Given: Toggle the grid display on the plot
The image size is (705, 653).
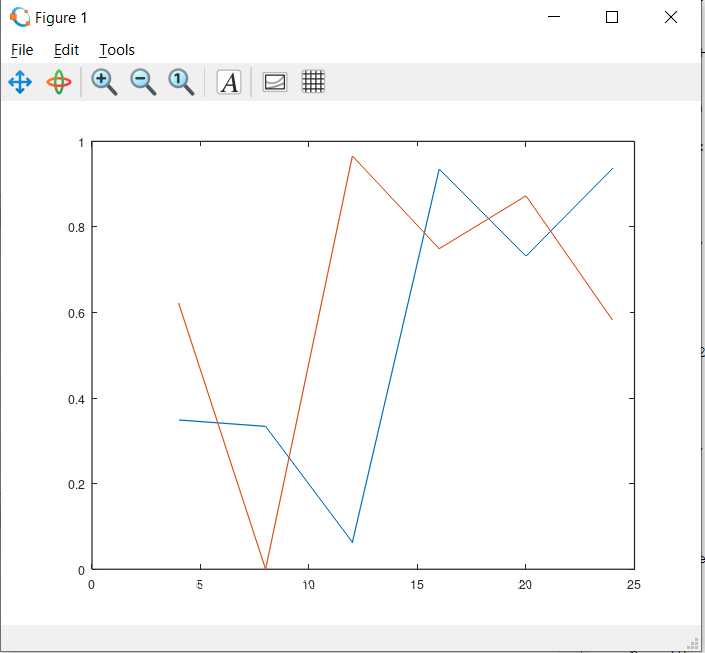Looking at the screenshot, I should (313, 82).
